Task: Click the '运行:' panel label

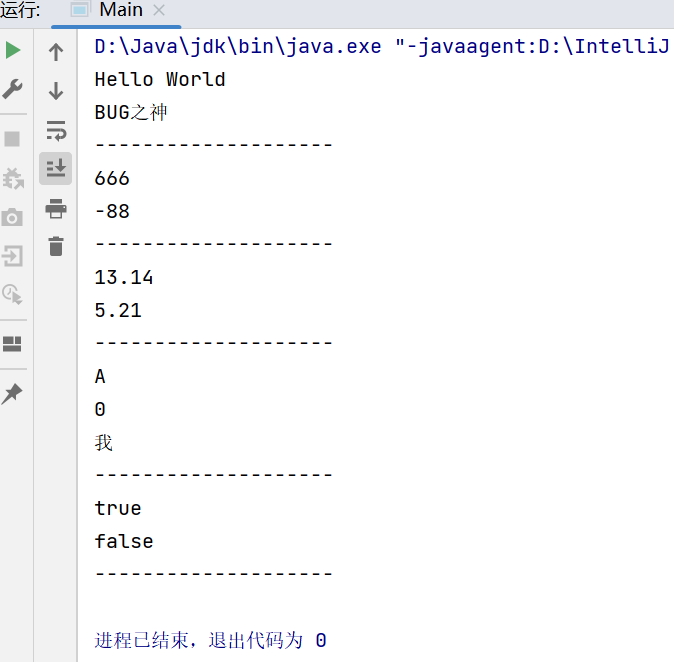Action: pos(20,10)
